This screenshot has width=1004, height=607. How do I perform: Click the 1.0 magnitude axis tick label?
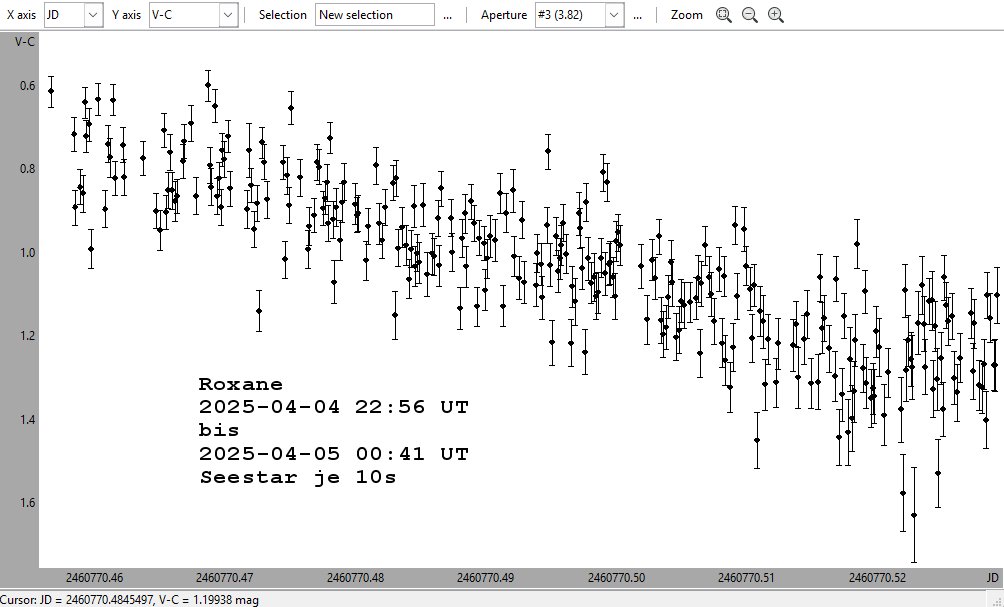click(28, 253)
